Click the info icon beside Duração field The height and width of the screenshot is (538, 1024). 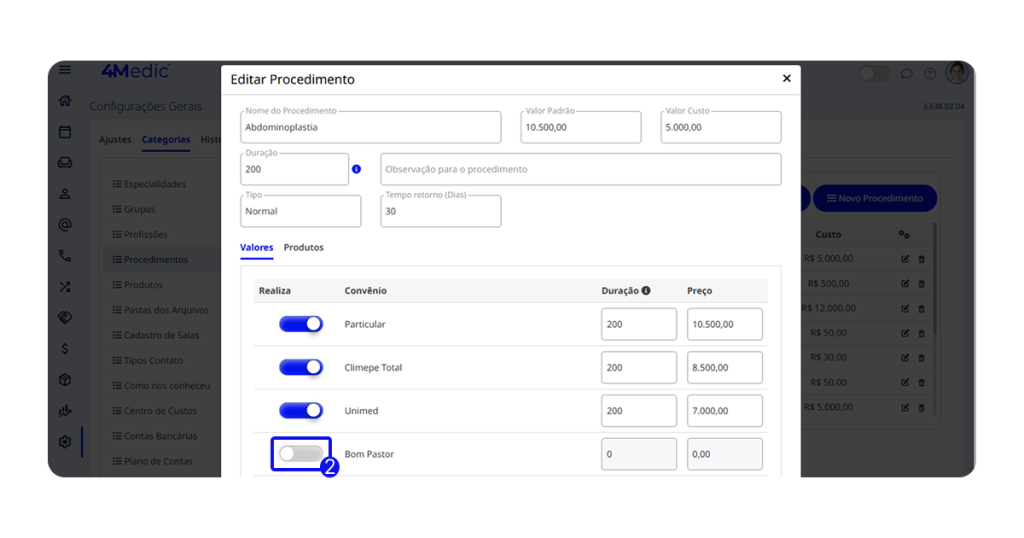[356, 170]
